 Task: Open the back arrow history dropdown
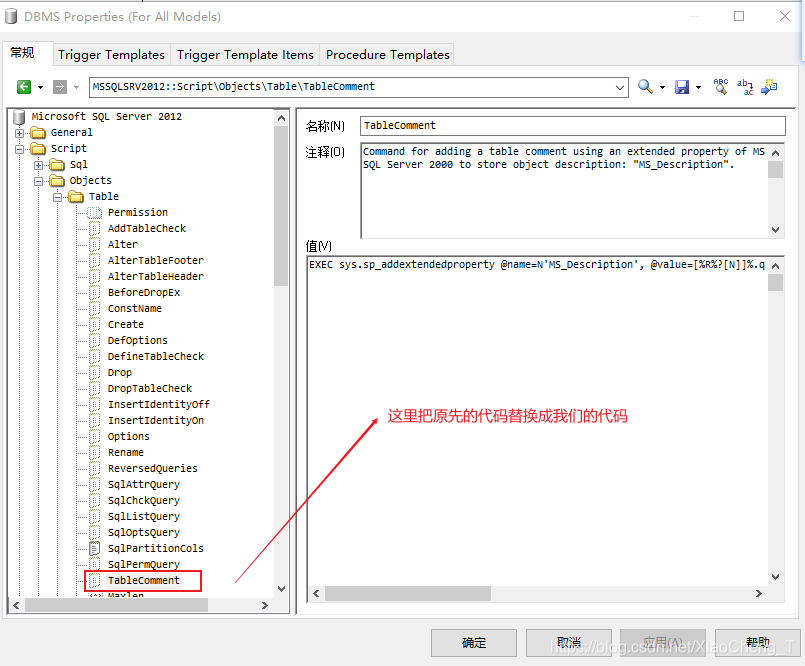pos(41,87)
